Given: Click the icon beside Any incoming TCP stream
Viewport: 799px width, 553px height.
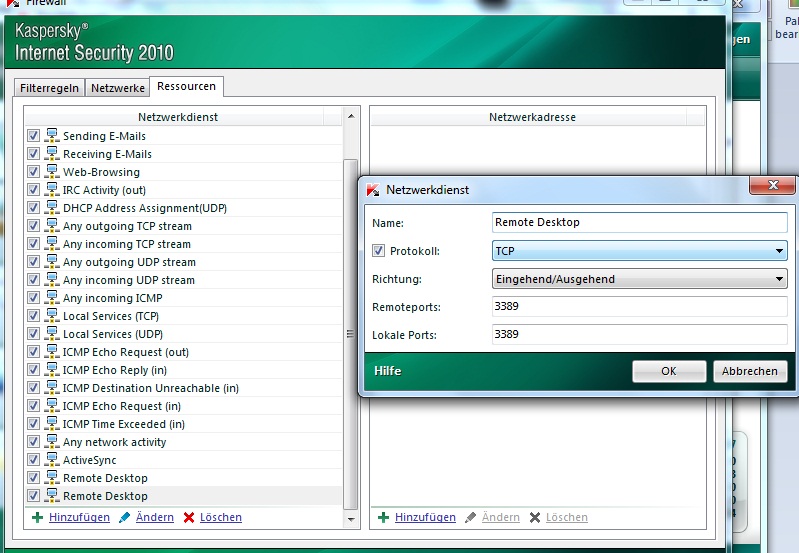Looking at the screenshot, I should click(52, 244).
